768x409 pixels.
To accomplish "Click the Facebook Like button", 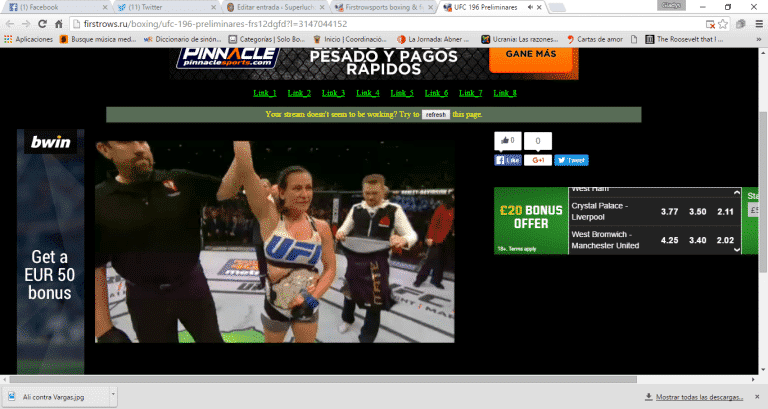I will point(508,160).
